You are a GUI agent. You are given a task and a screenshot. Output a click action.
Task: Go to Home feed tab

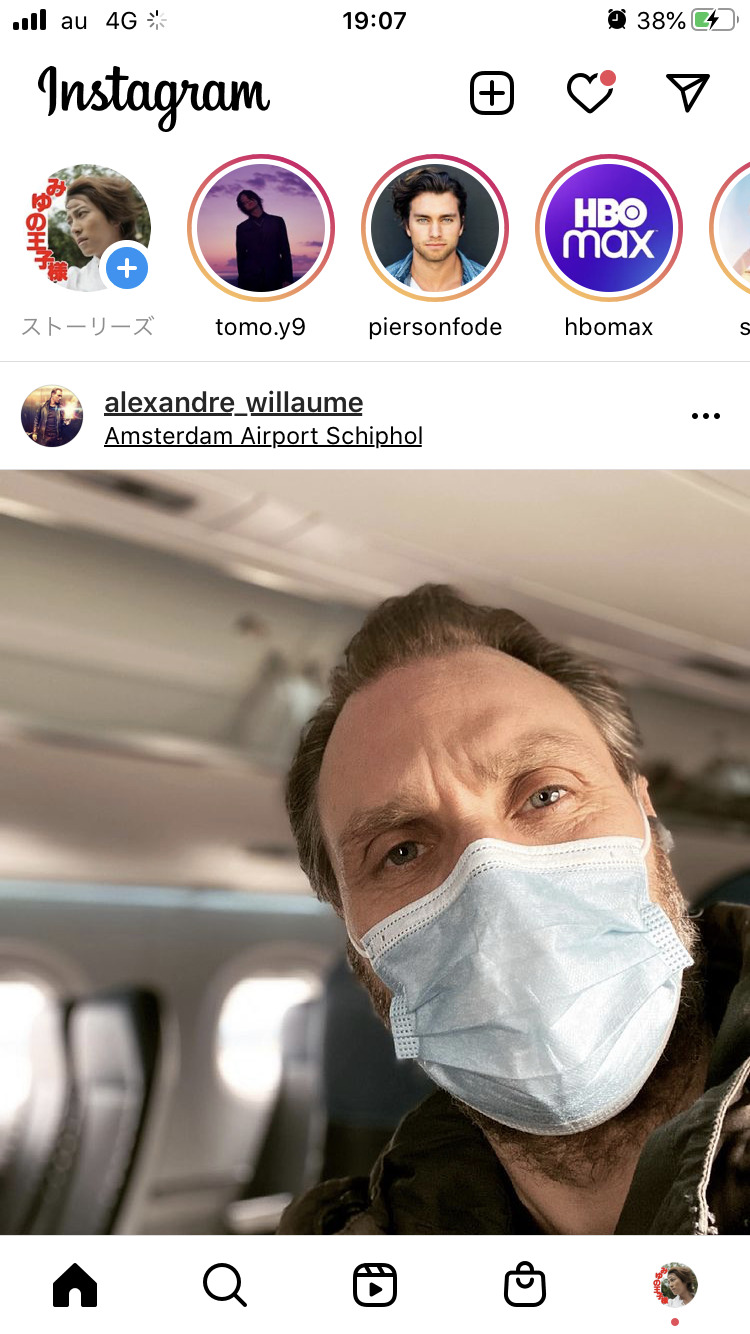pos(75,1285)
